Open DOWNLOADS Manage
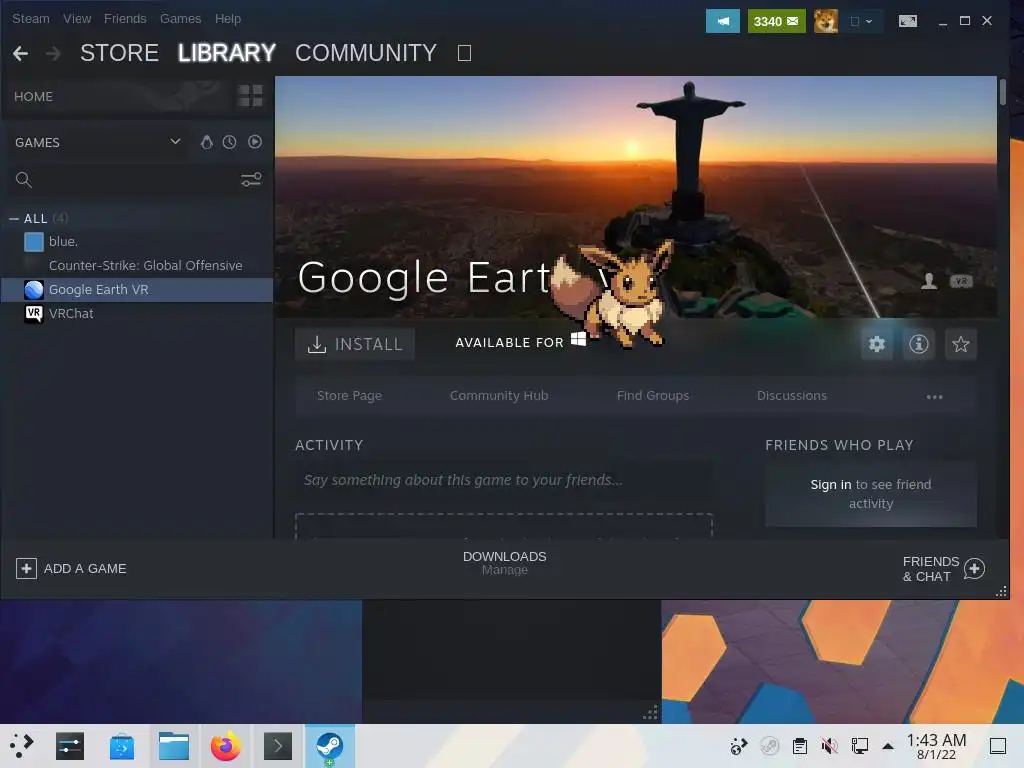Viewport: 1024px width, 768px height. pos(505,563)
